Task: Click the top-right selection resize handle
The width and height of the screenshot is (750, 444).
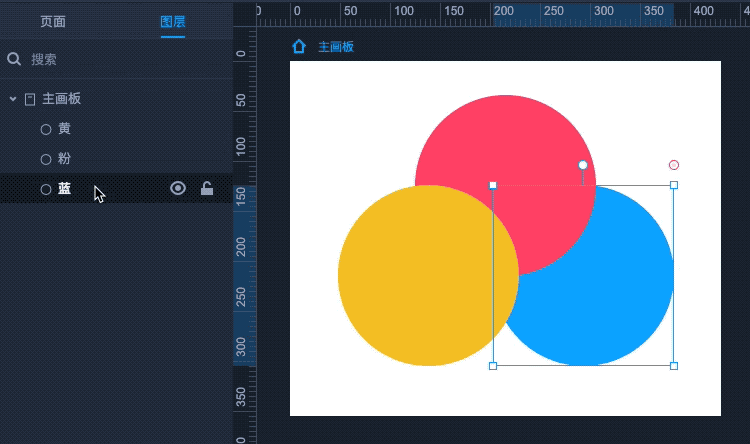Action: 674,185
